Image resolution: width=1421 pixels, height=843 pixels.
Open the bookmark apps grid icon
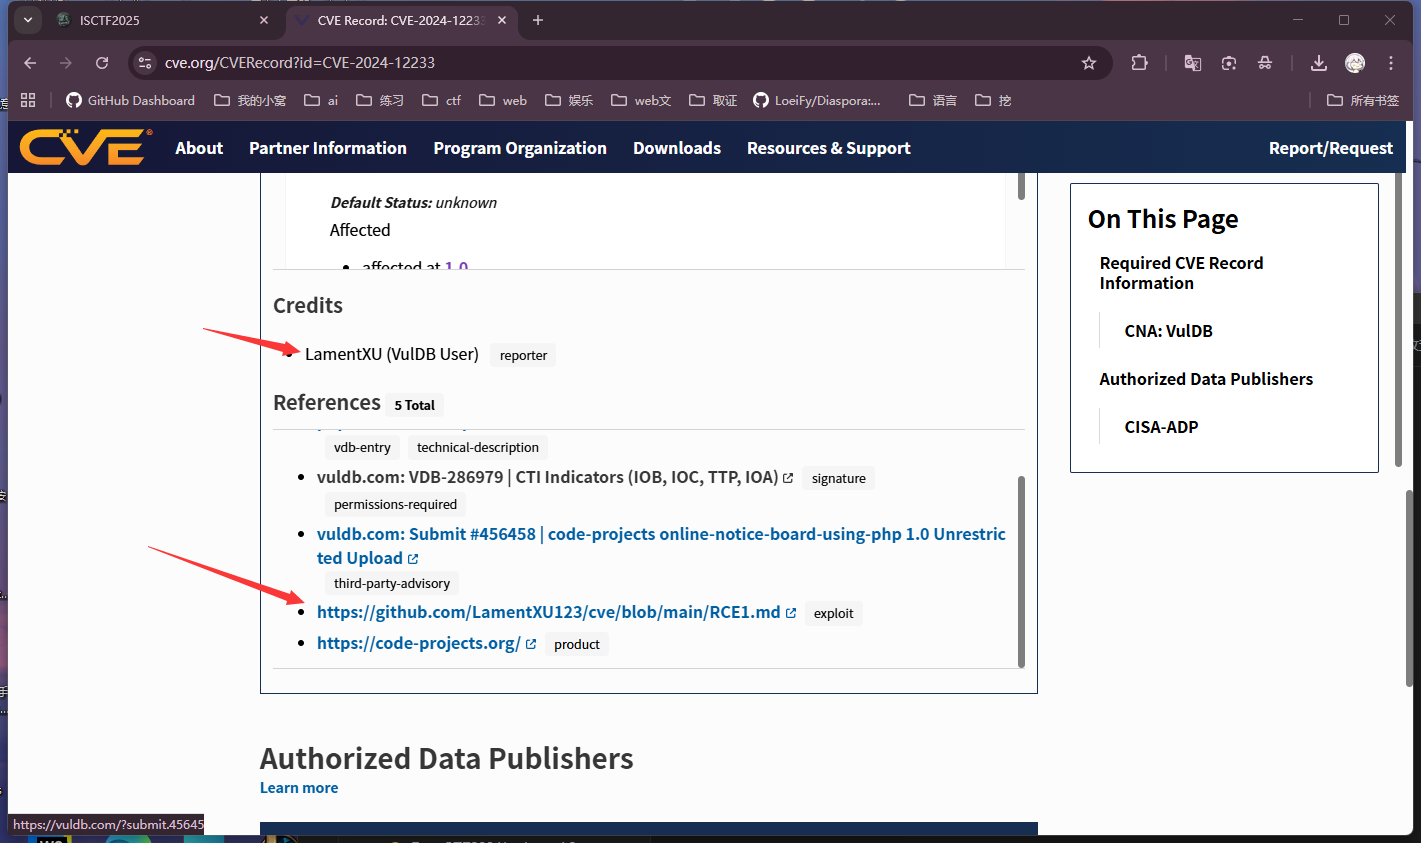(x=28, y=100)
